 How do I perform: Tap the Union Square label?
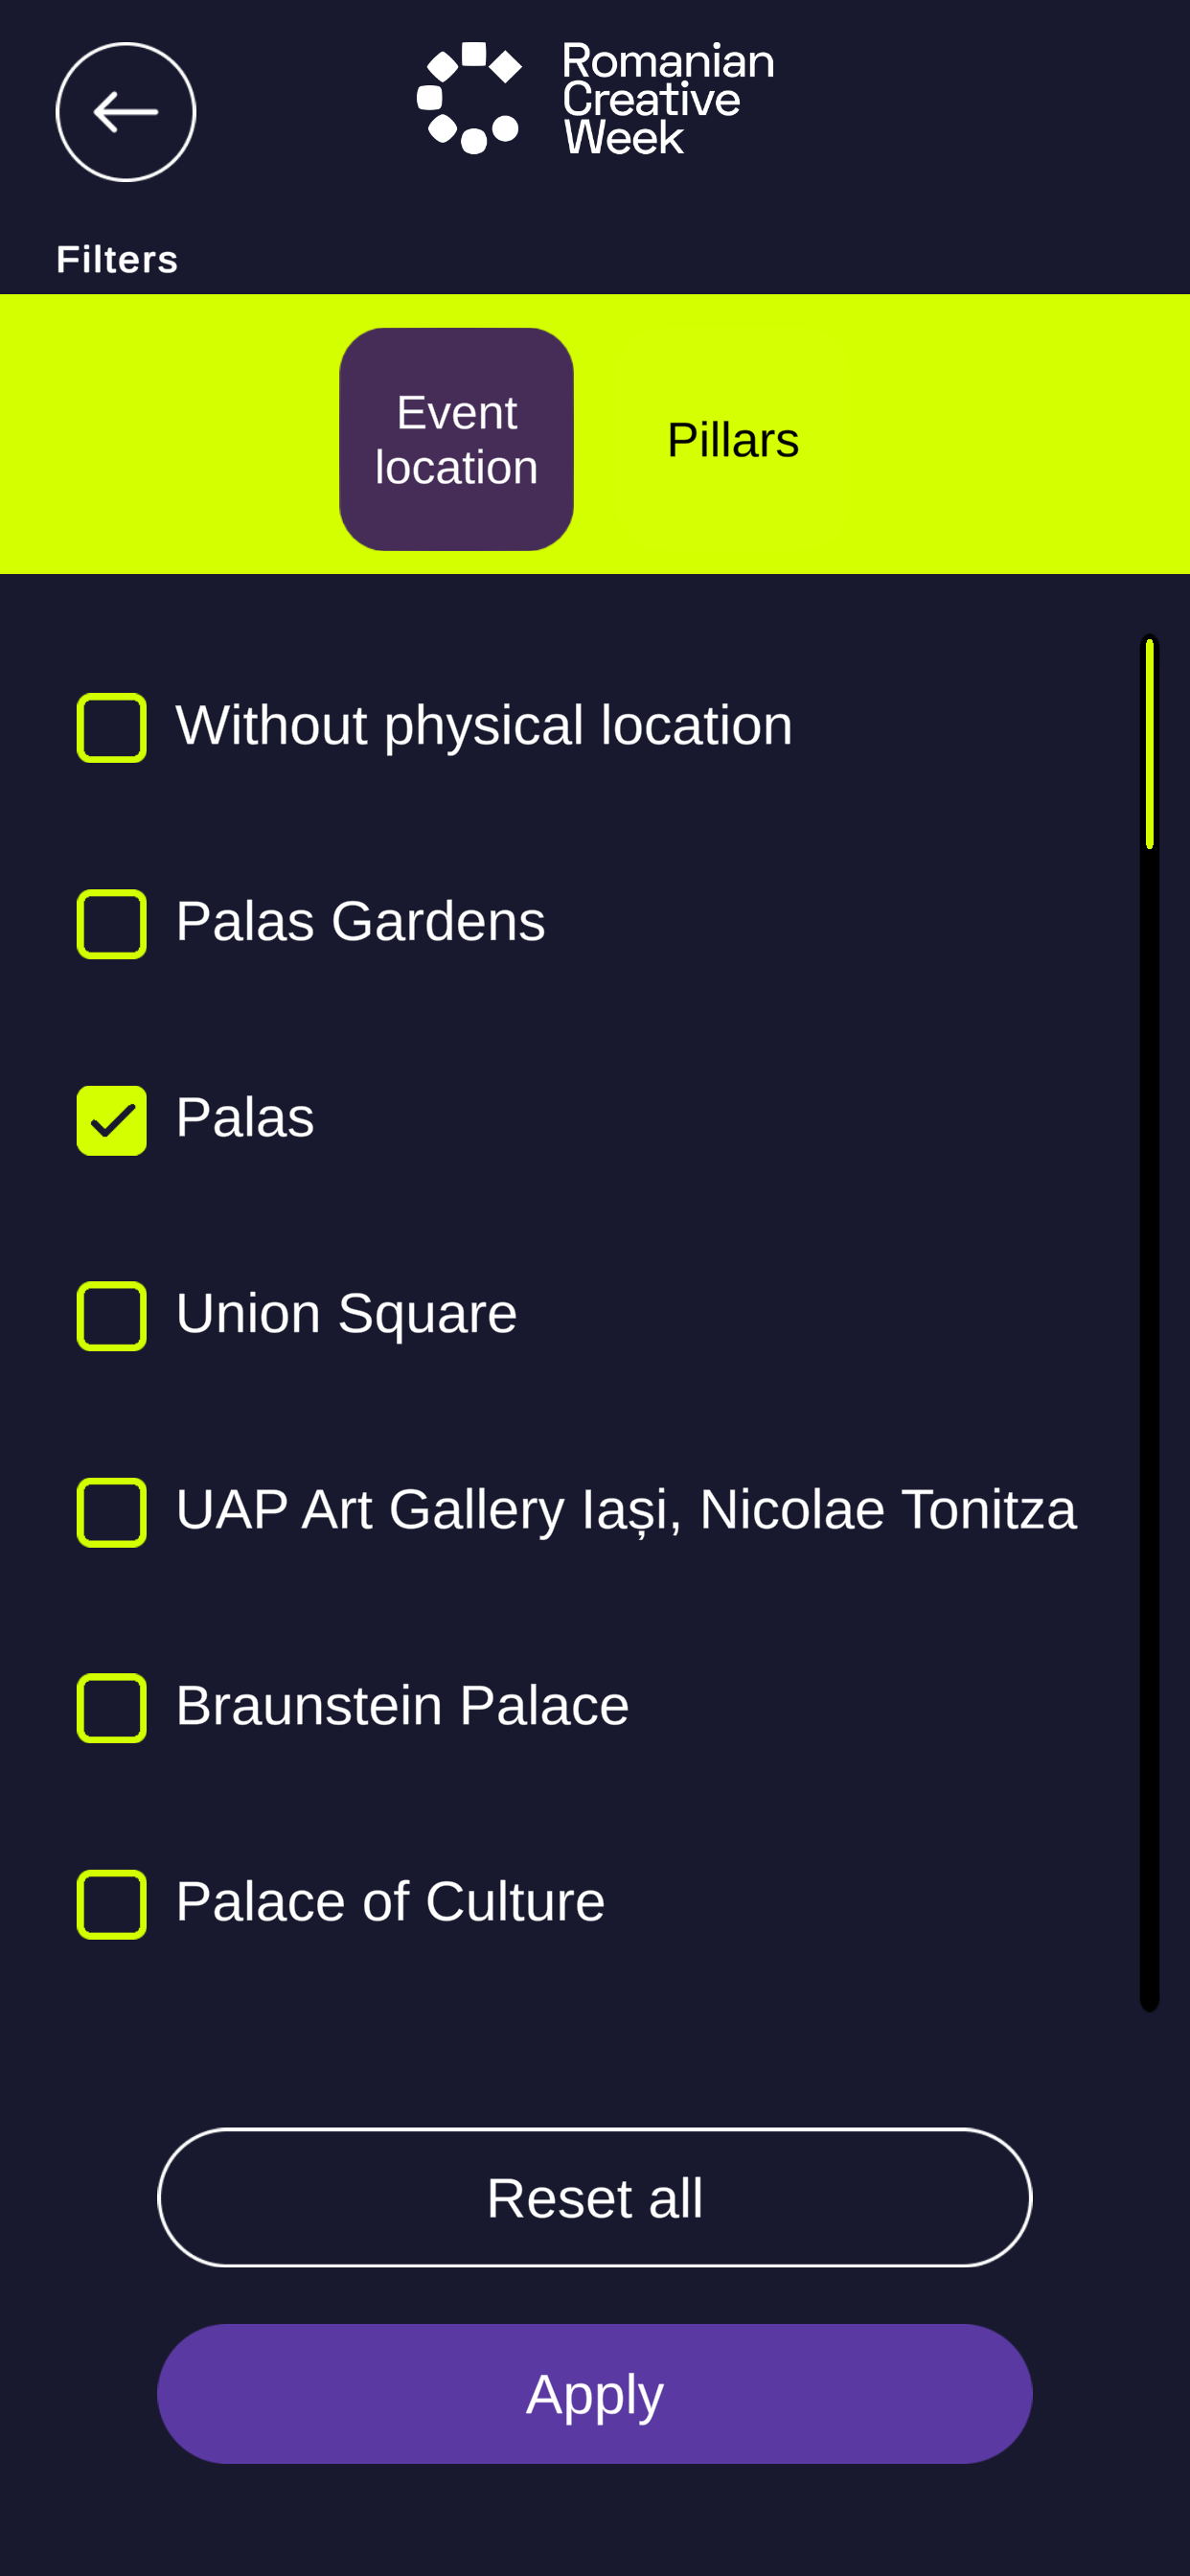346,1313
